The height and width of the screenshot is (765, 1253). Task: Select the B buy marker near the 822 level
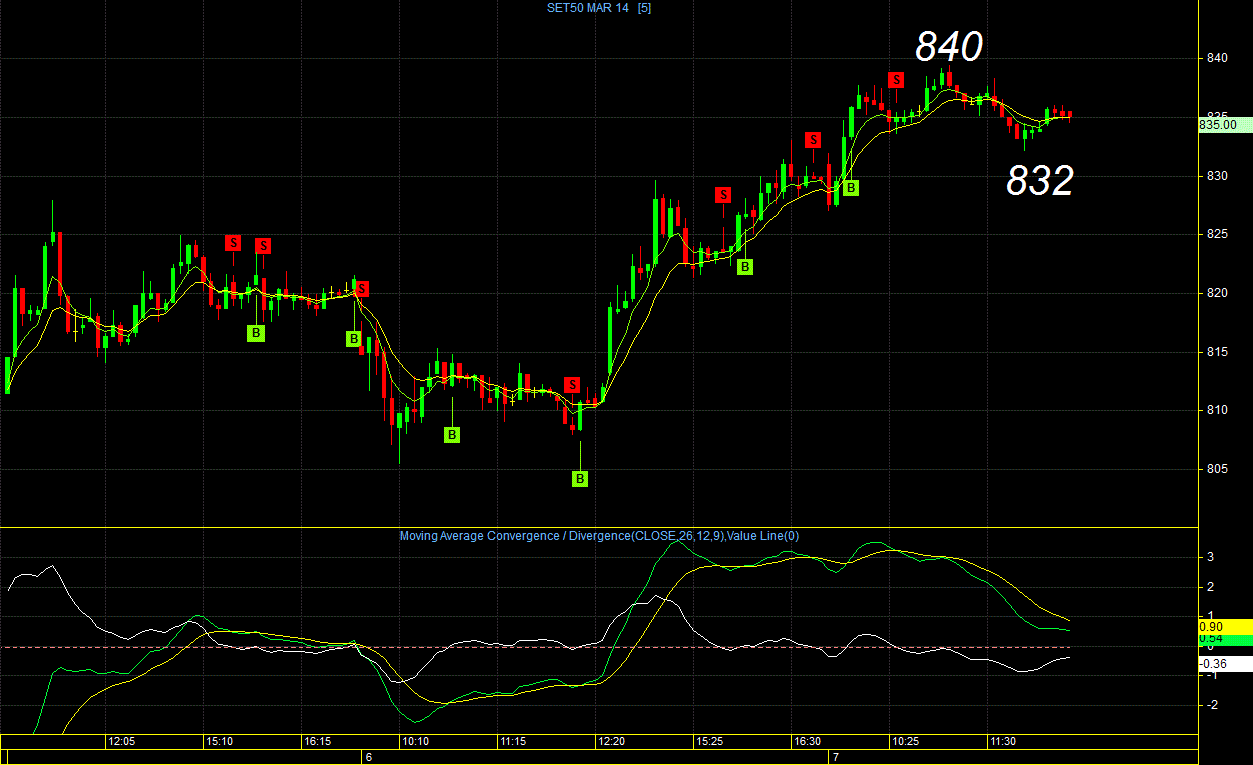[745, 266]
